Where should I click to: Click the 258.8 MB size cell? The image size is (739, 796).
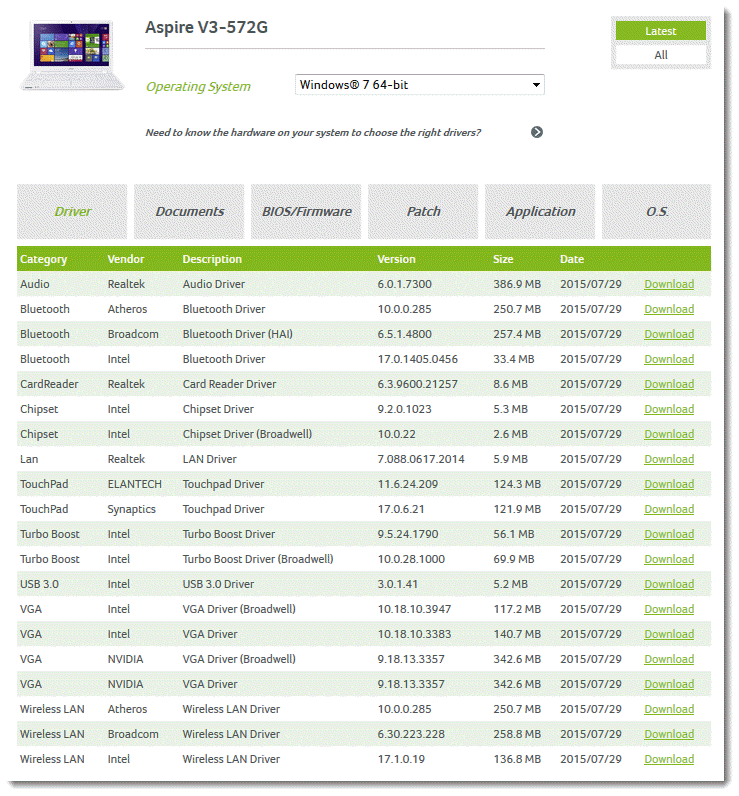(x=517, y=734)
